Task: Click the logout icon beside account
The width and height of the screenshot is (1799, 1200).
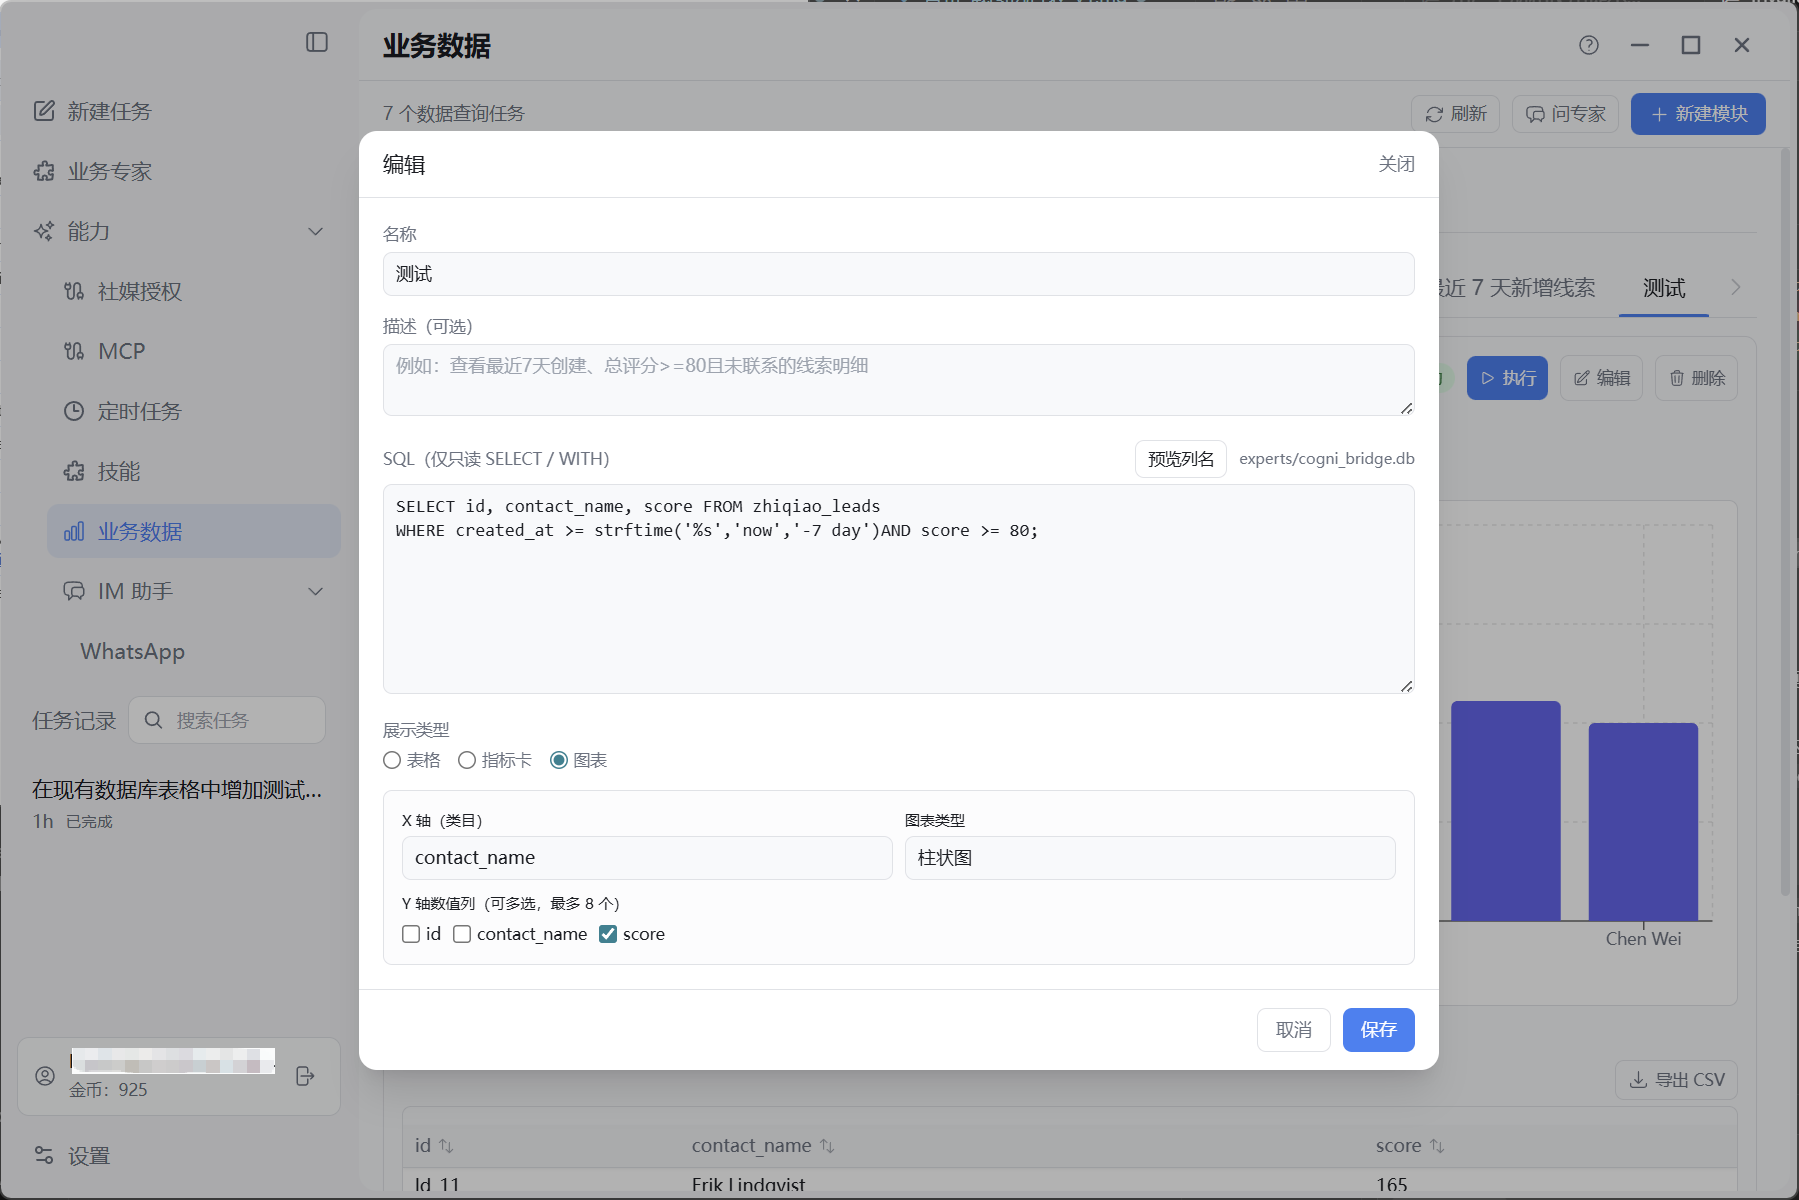Action: (x=306, y=1076)
